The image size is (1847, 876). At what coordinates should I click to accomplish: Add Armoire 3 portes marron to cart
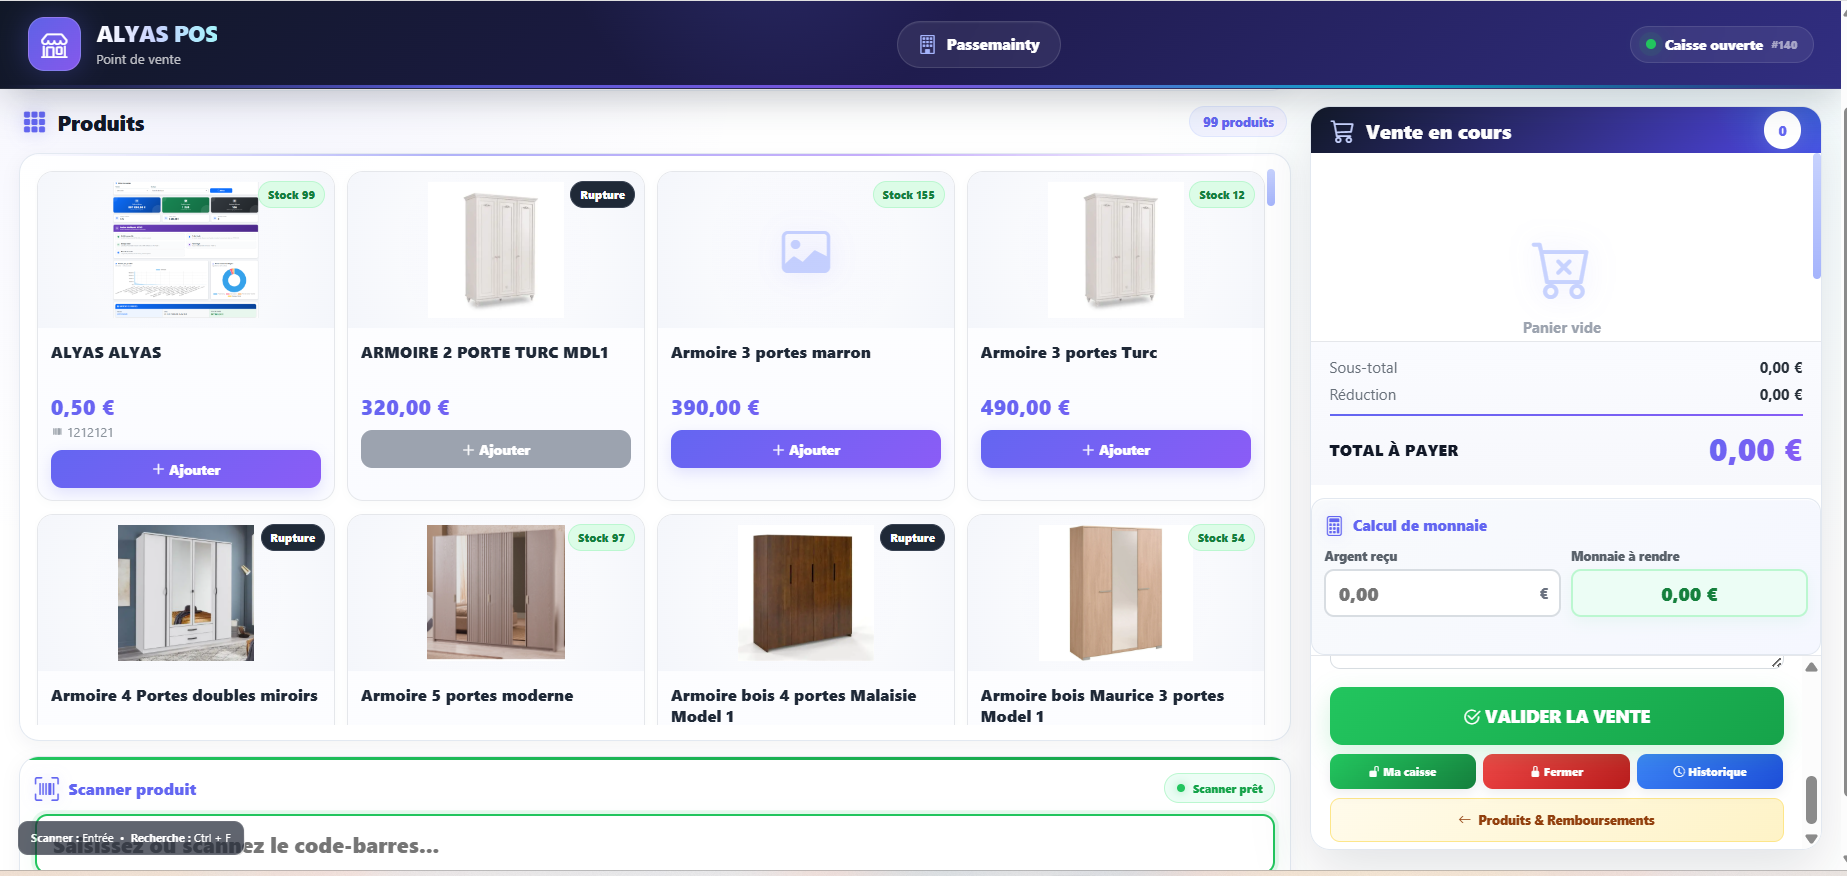pos(806,449)
